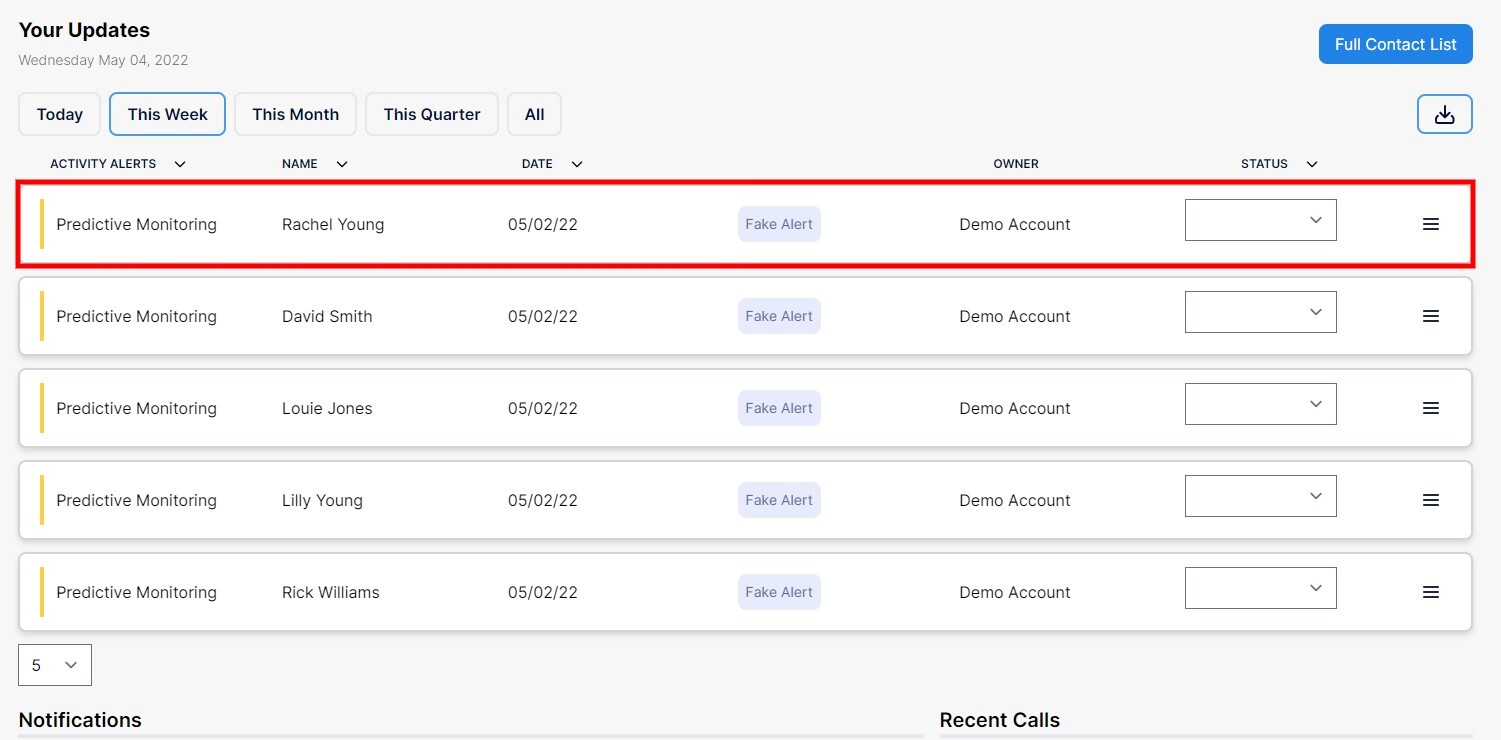Open the status dropdown for Rachel Young
The width and height of the screenshot is (1501, 740).
(1260, 219)
